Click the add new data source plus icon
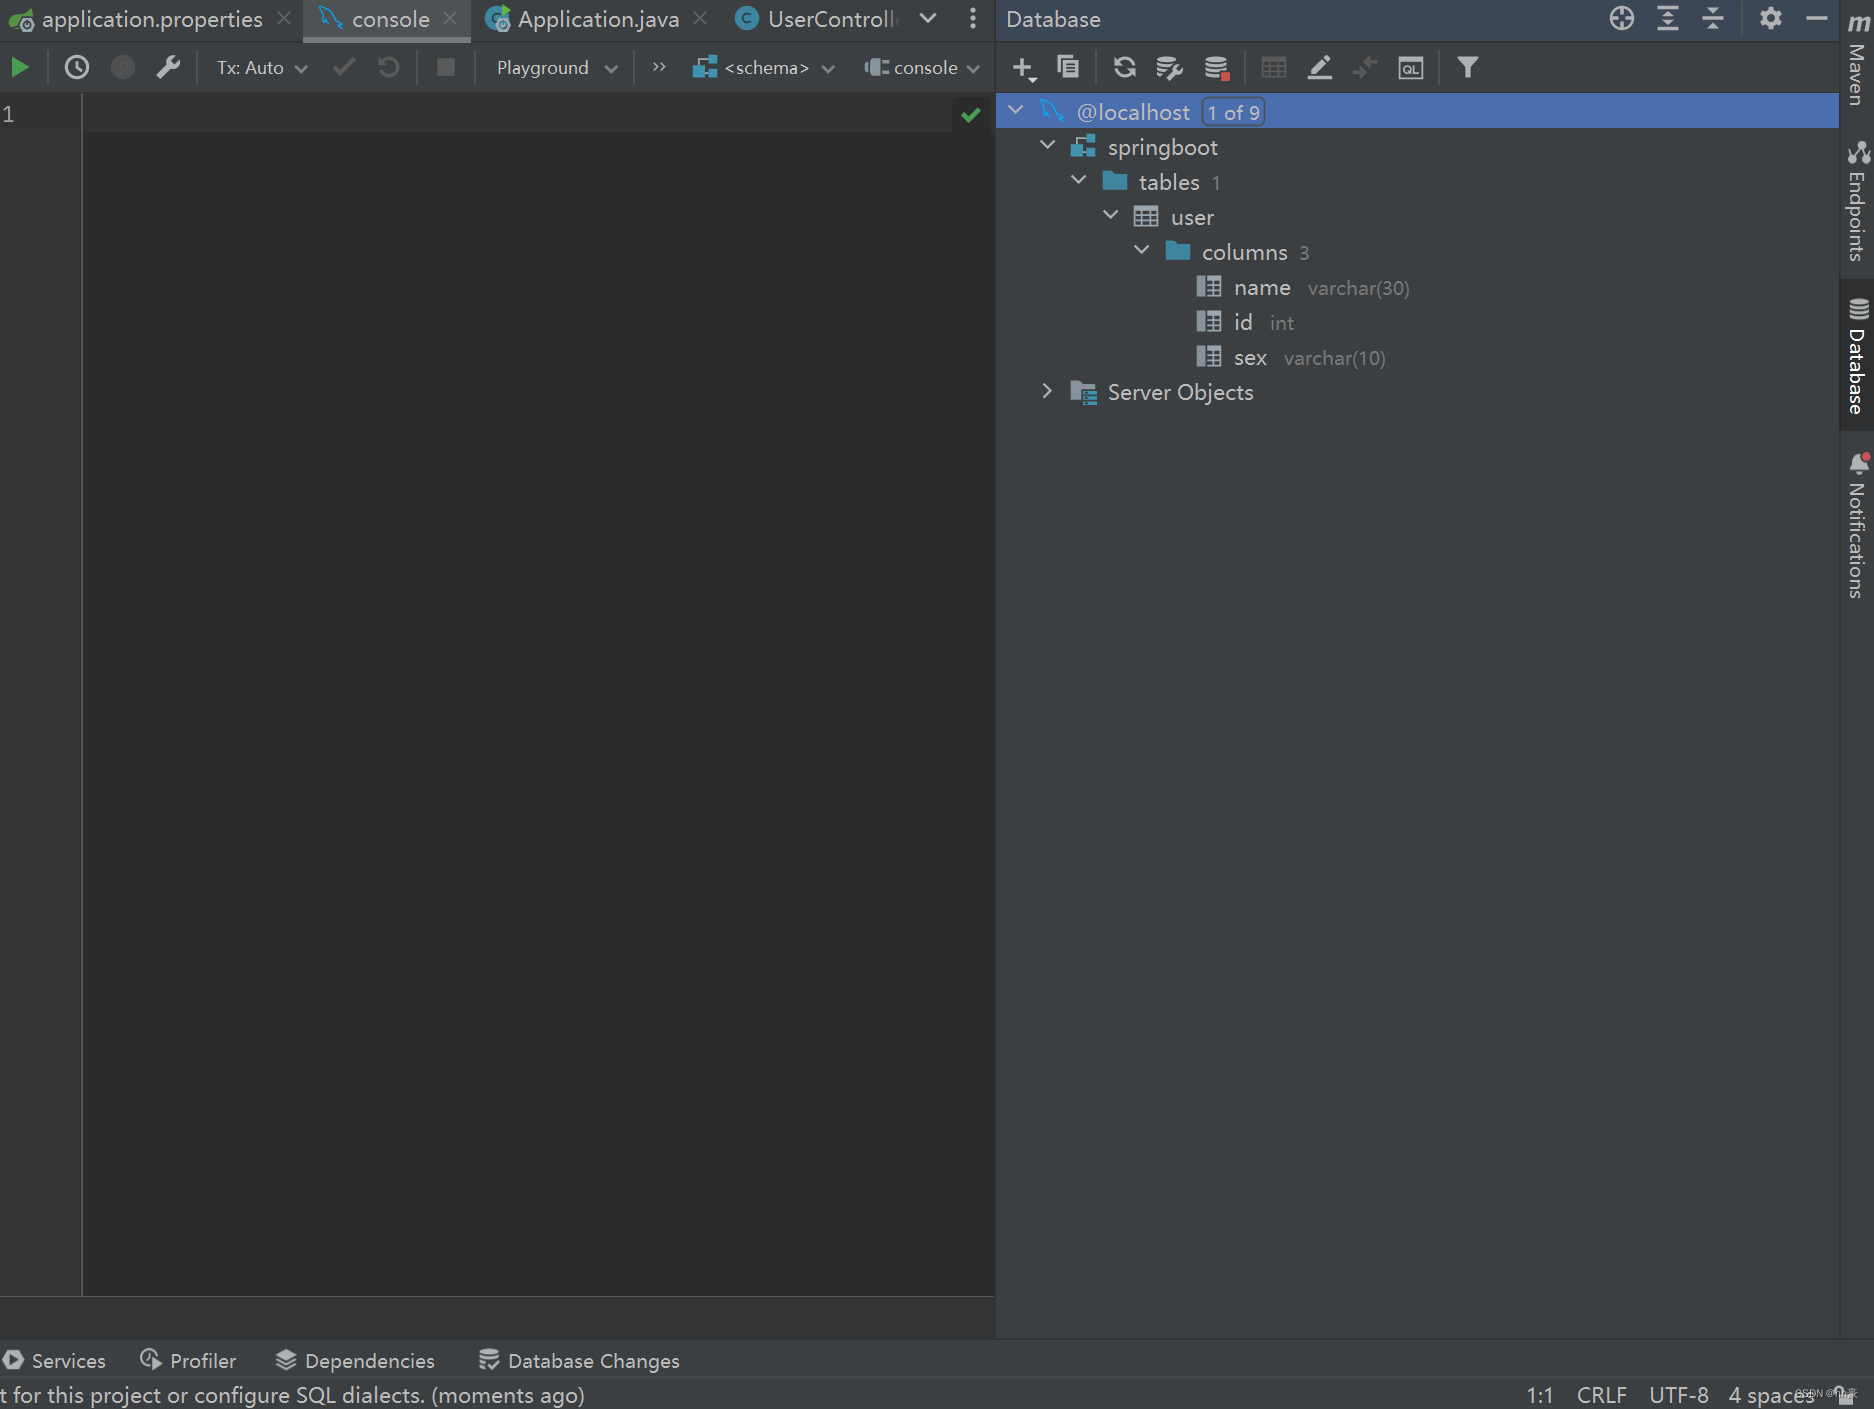This screenshot has width=1874, height=1409. click(1023, 68)
